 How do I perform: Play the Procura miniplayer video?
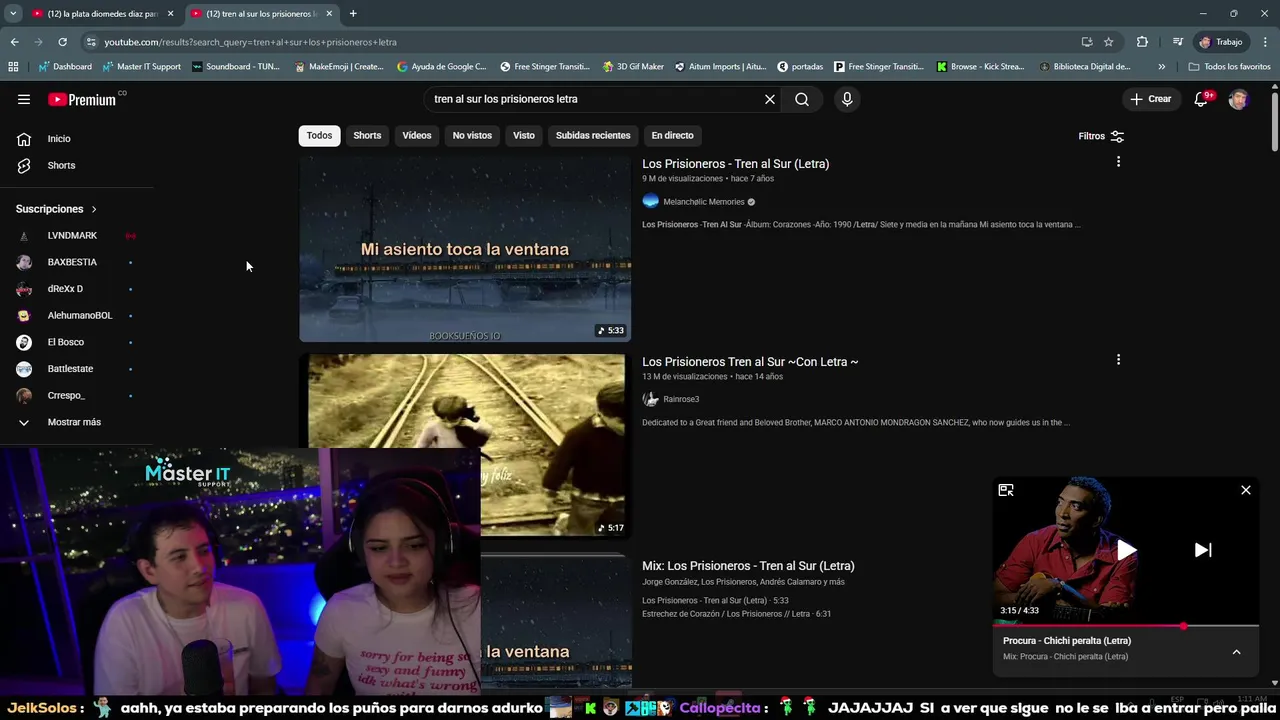(1126, 550)
